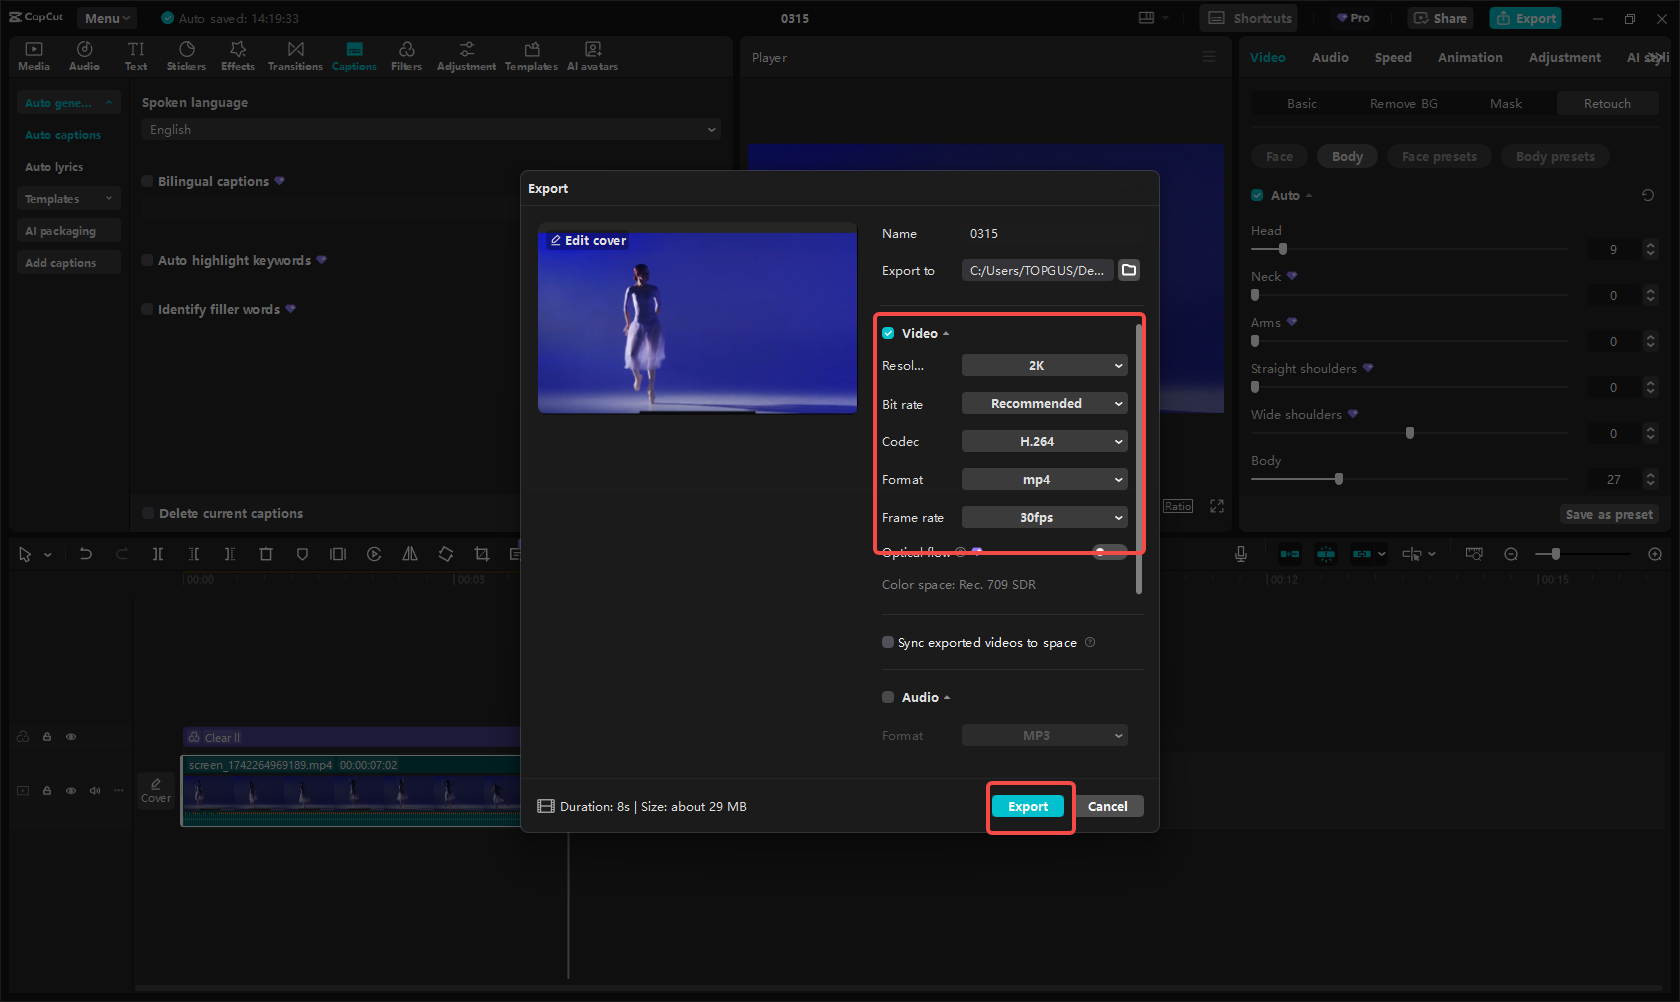Open the Menu dropdown at top left
The image size is (1680, 1002).
[x=106, y=17]
